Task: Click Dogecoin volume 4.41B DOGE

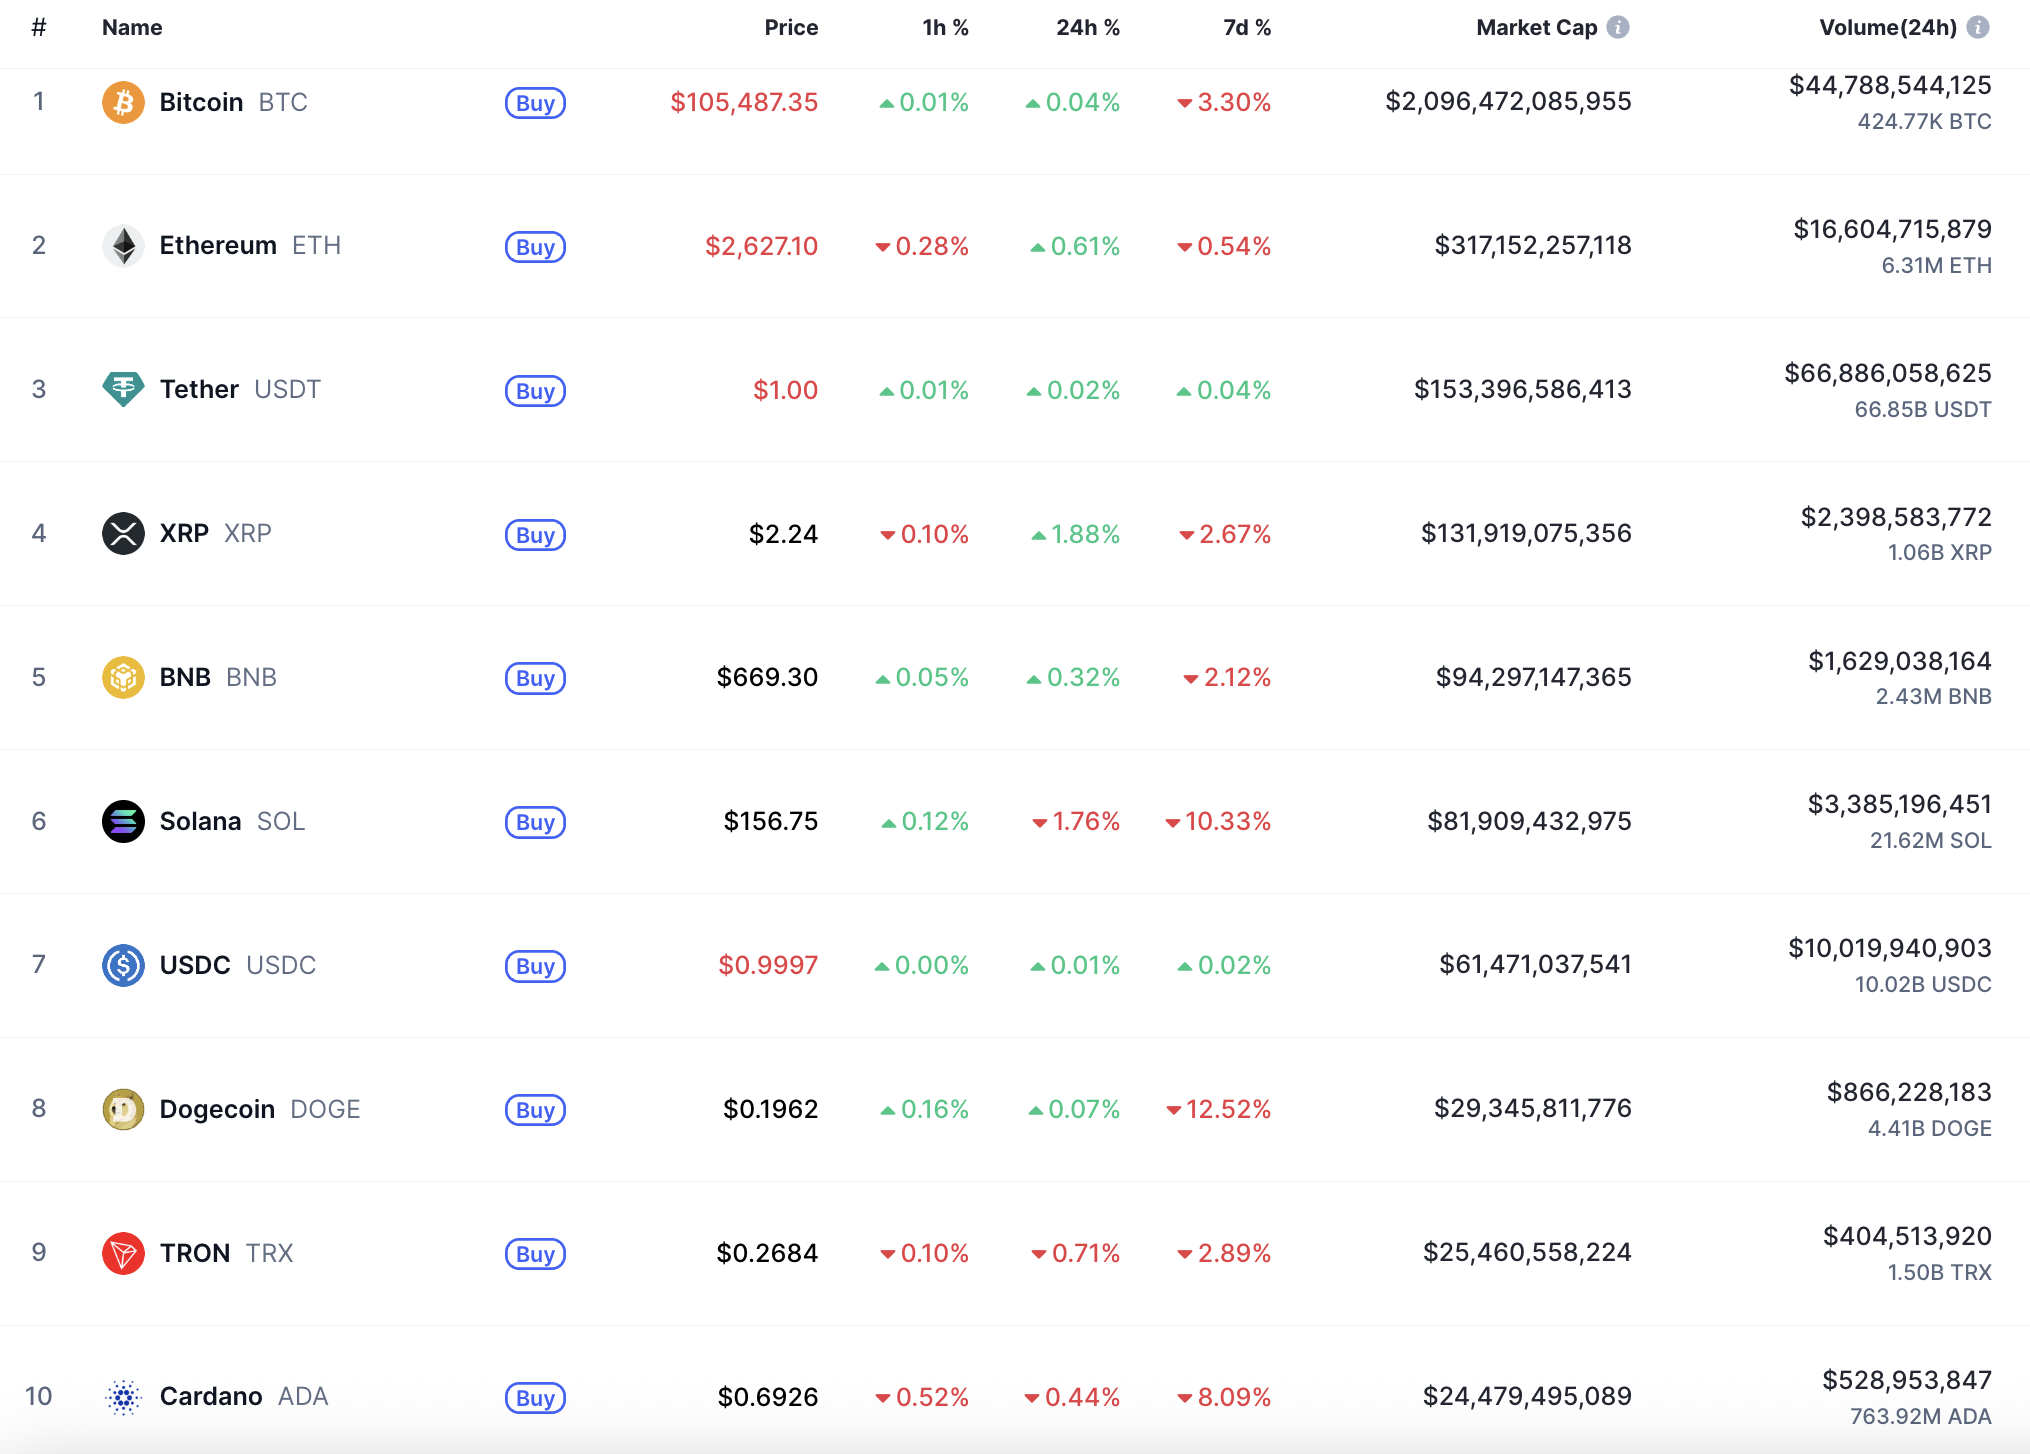Action: point(1930,1128)
